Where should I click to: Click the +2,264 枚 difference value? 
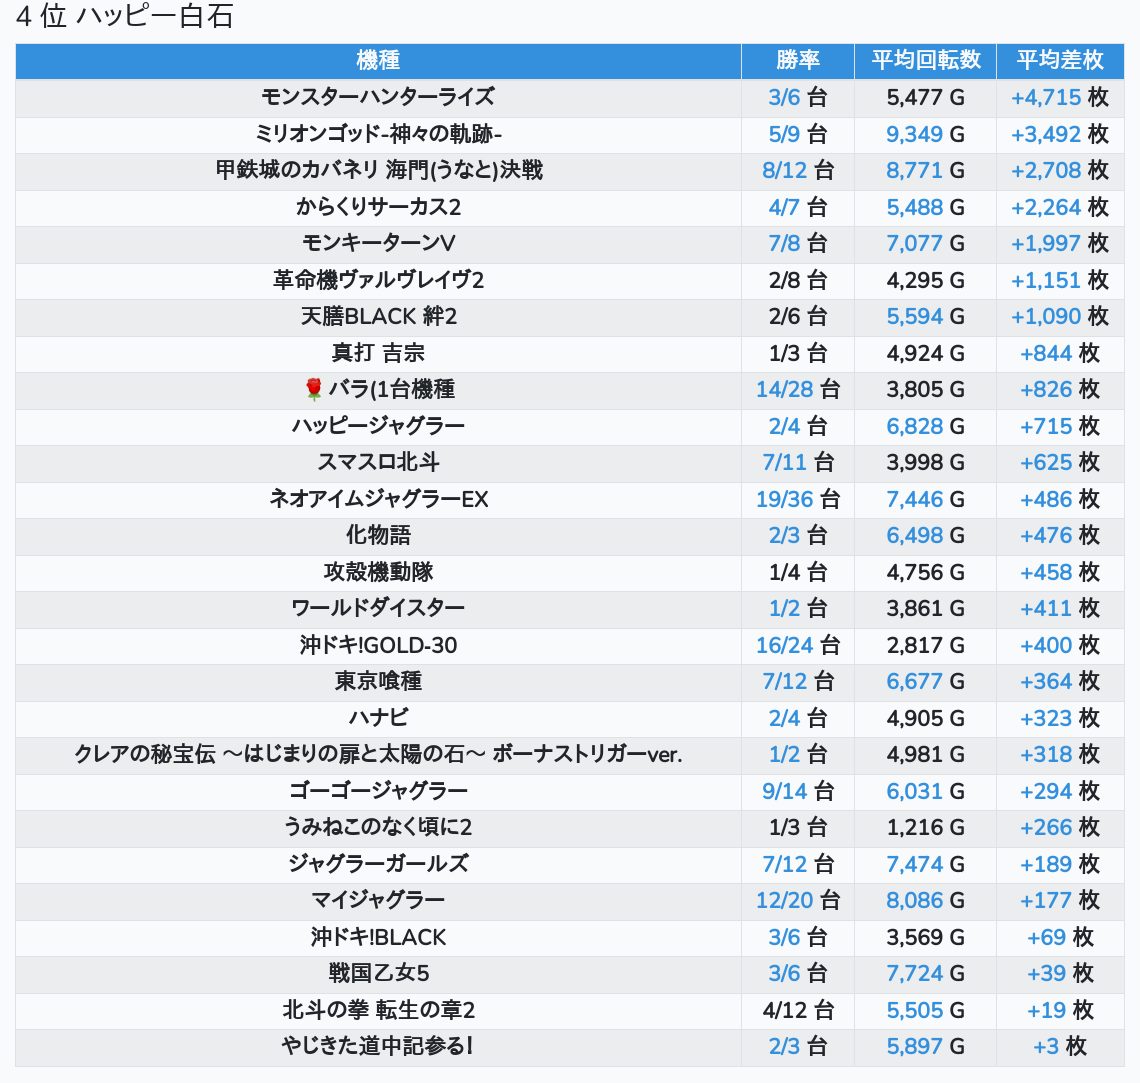click(1060, 207)
